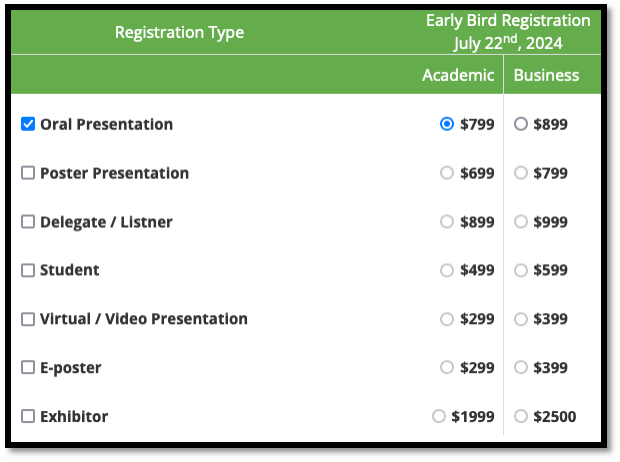Choose Poster Presentation Business $799 option
The image size is (620, 462).
(x=520, y=173)
